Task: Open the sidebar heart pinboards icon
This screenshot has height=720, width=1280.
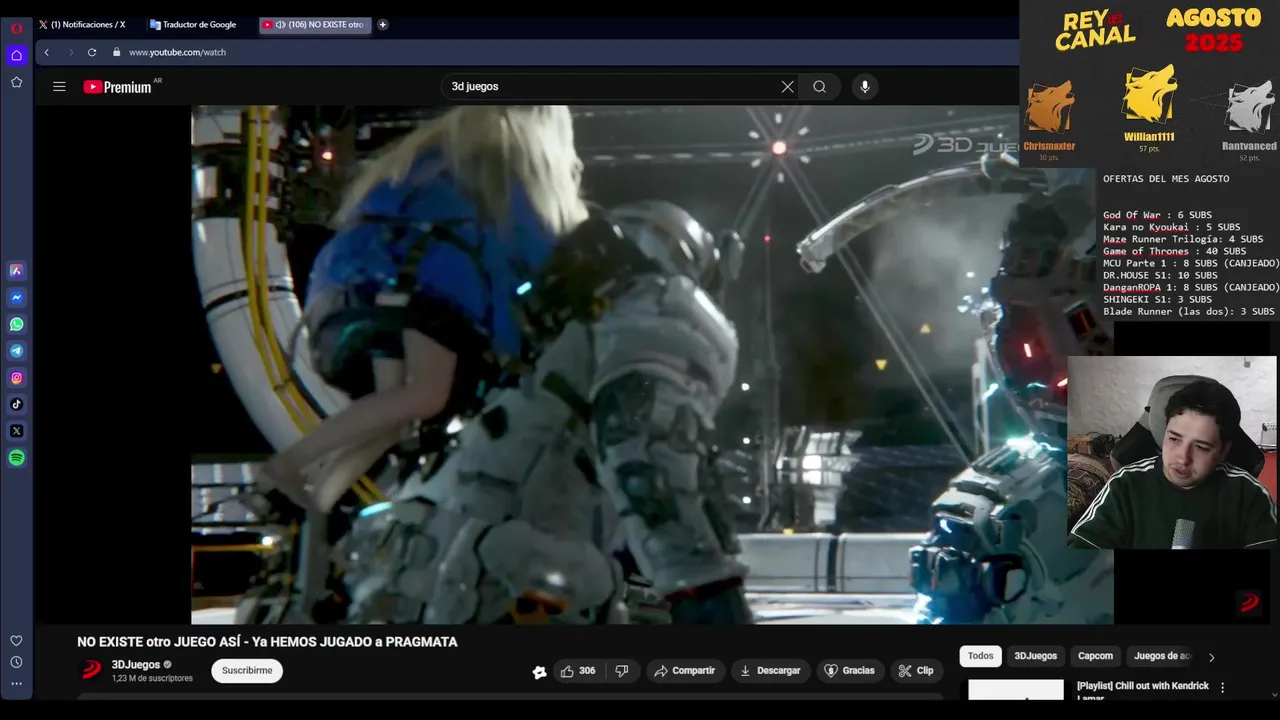Action: tap(16, 640)
